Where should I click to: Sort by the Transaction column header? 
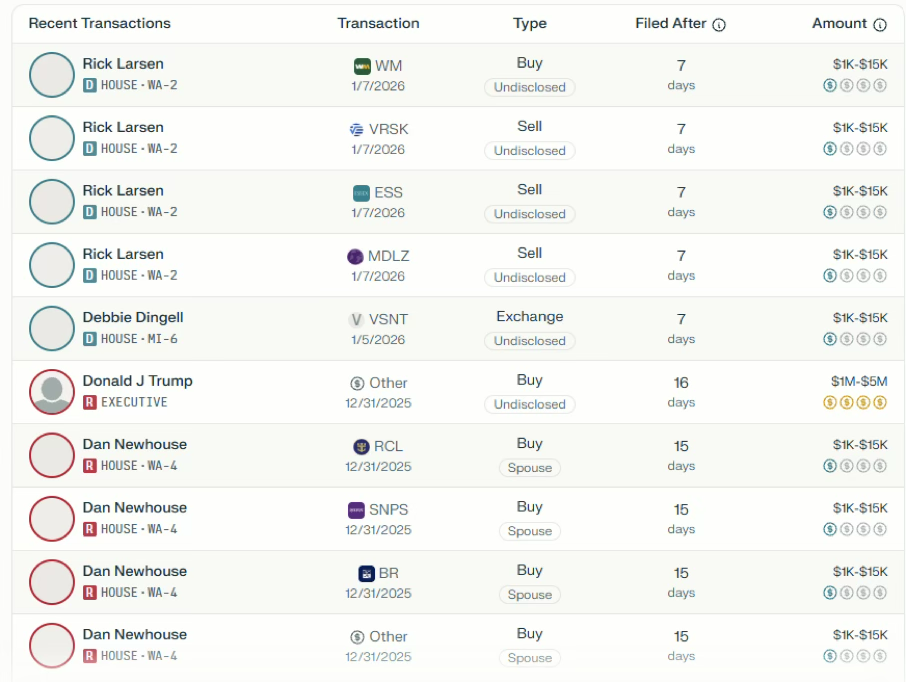pyautogui.click(x=378, y=23)
